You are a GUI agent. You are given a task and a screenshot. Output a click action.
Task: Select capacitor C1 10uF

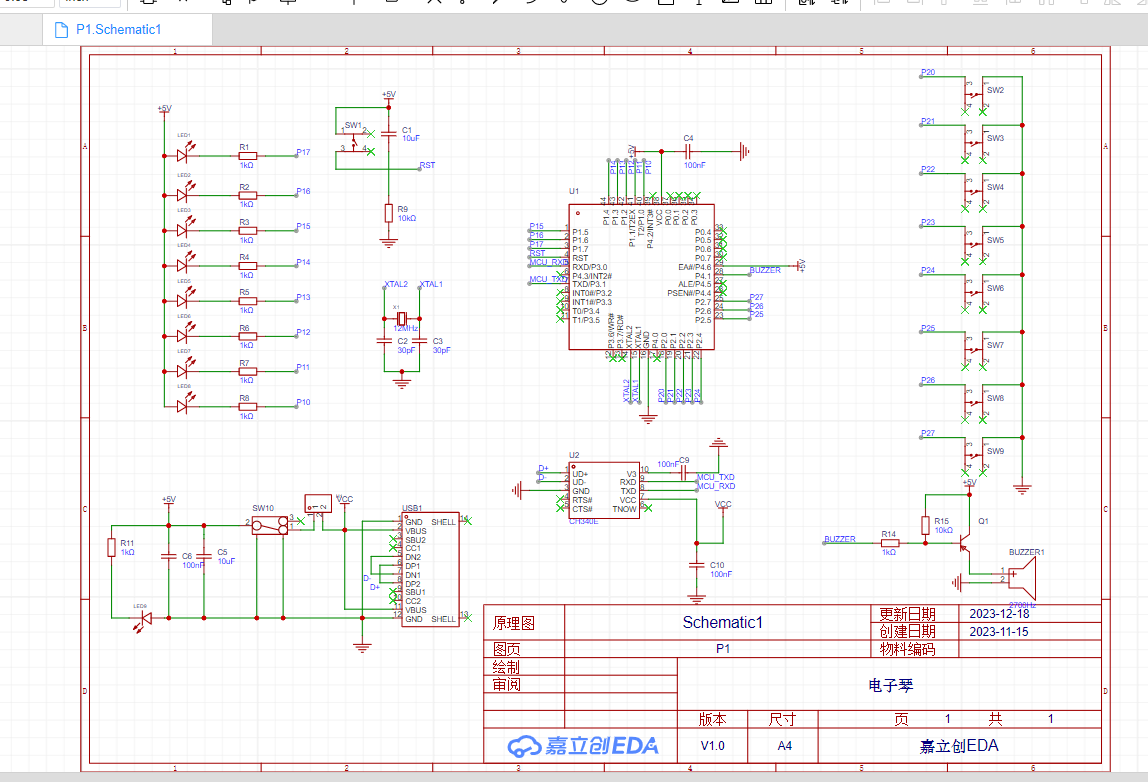click(389, 133)
